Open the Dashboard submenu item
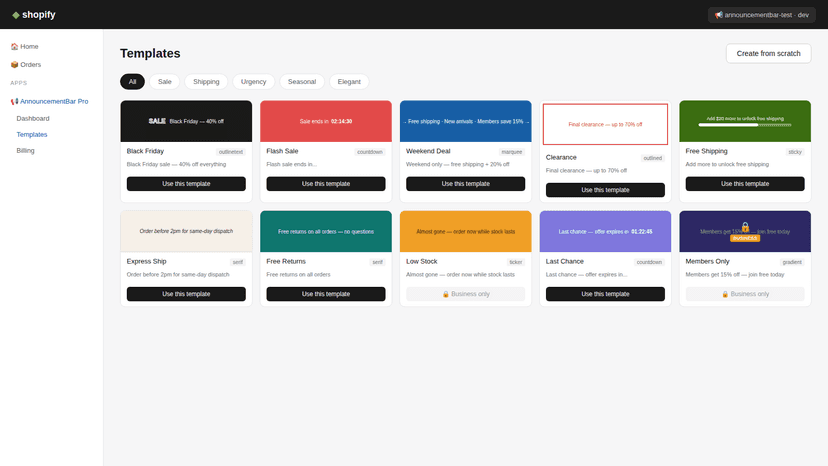The image size is (828, 466). click(x=33, y=118)
